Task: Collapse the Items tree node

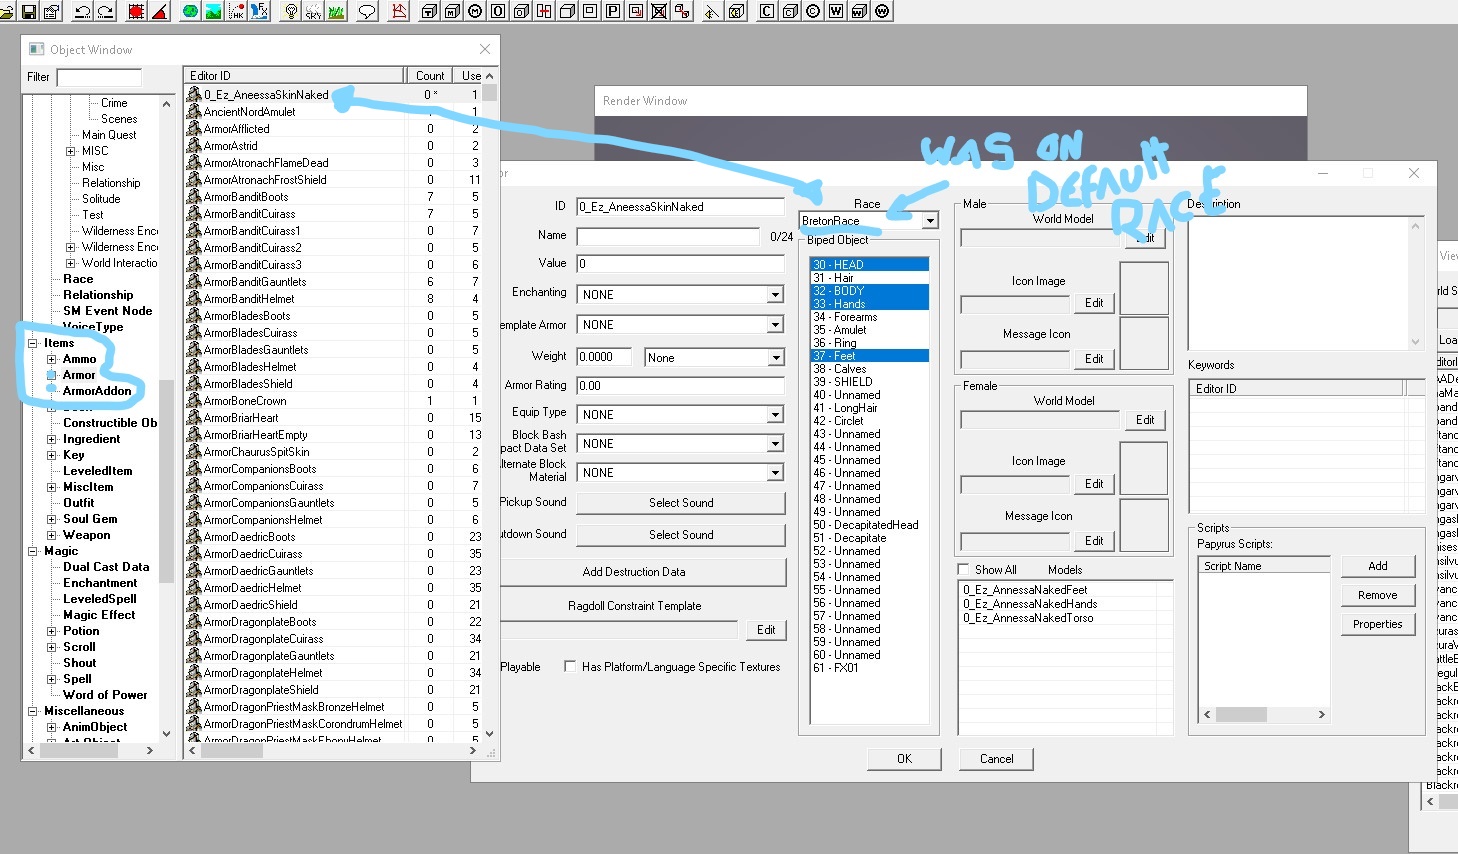Action: pyautogui.click(x=33, y=343)
